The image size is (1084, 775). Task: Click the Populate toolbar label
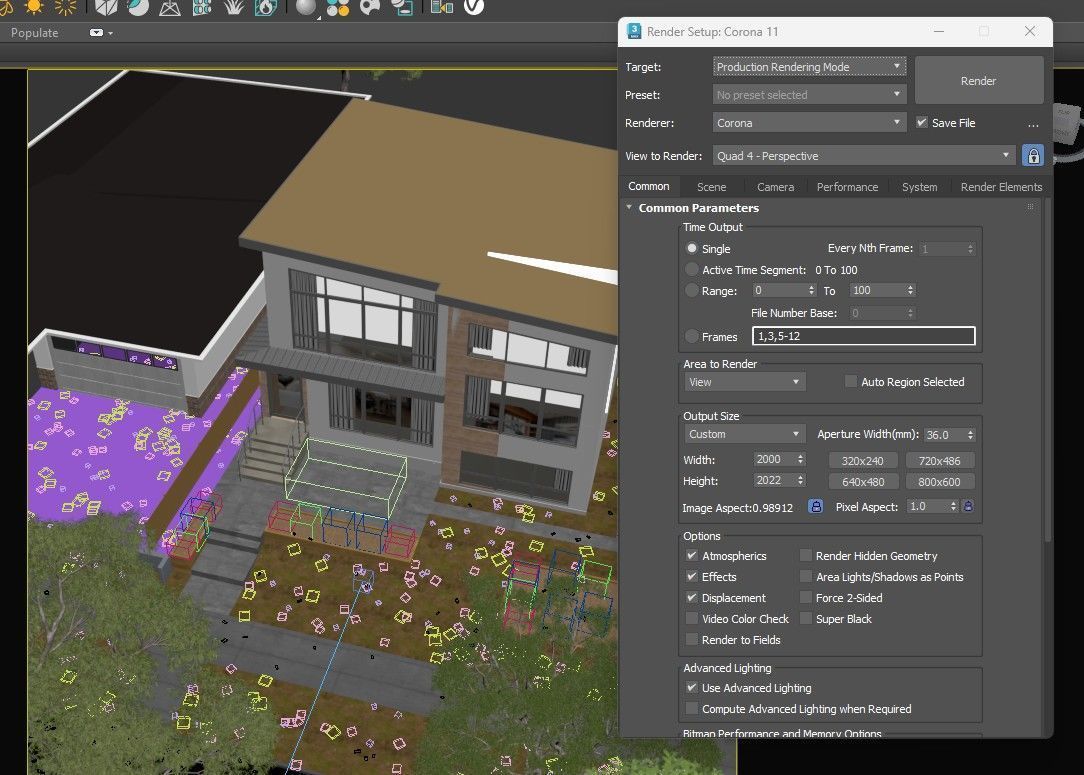35,32
